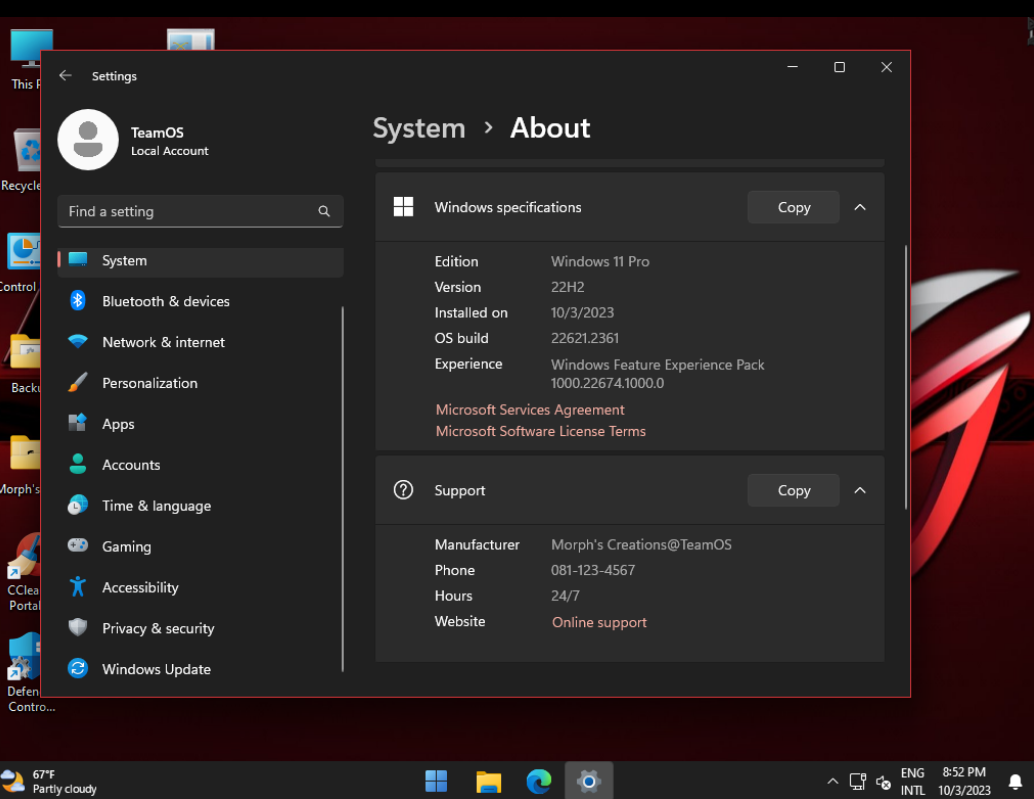Open Time & language settings

(200, 506)
